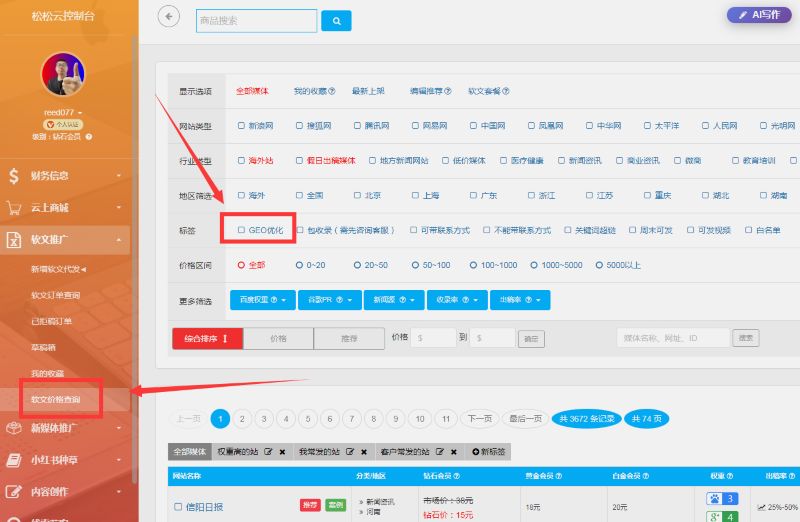Click the back arrow circle icon
800x522 pixels.
coord(168,16)
